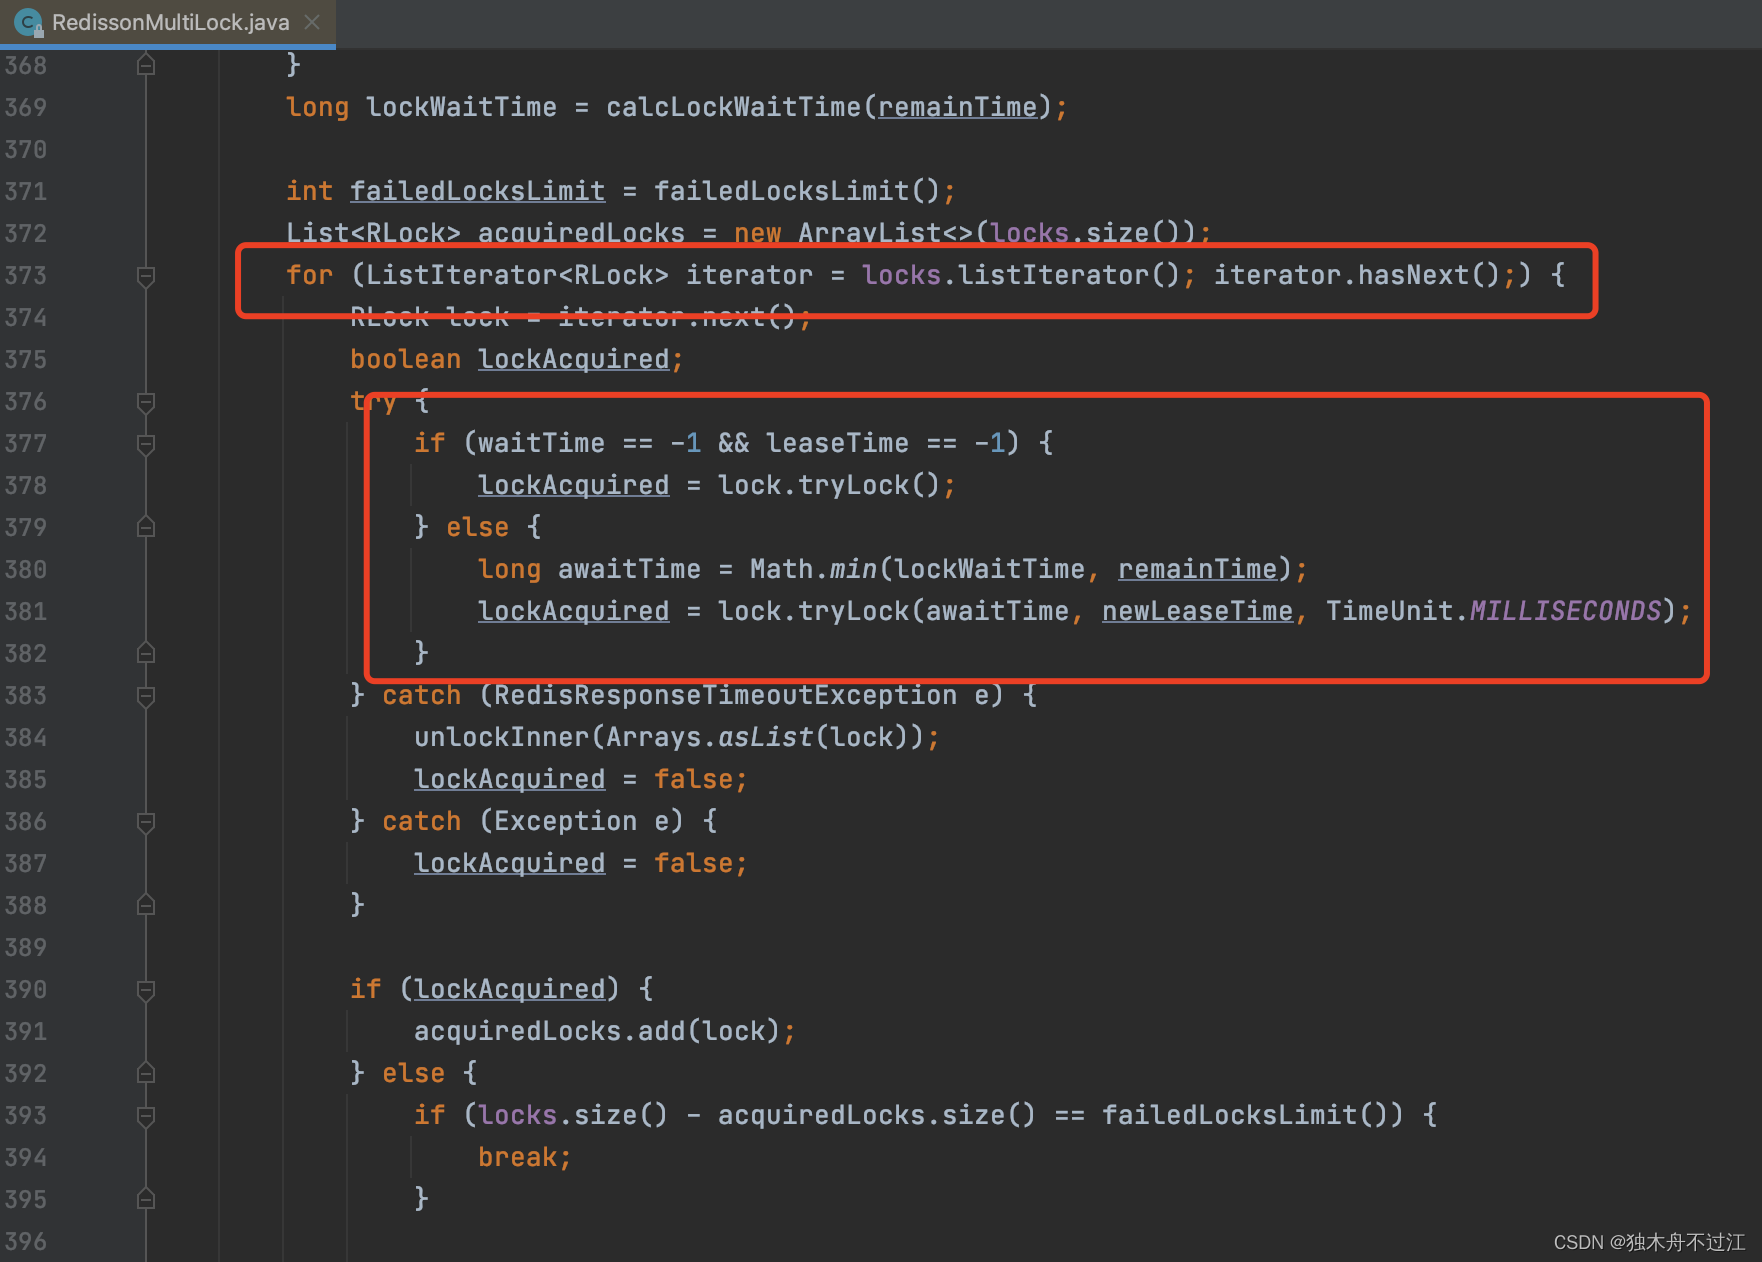
Task: Click acquiredLocks variable on line 372
Action: click(x=581, y=233)
